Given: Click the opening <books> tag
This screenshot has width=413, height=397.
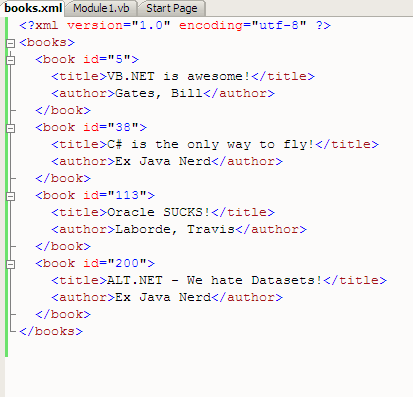Looking at the screenshot, I should (x=47, y=42).
